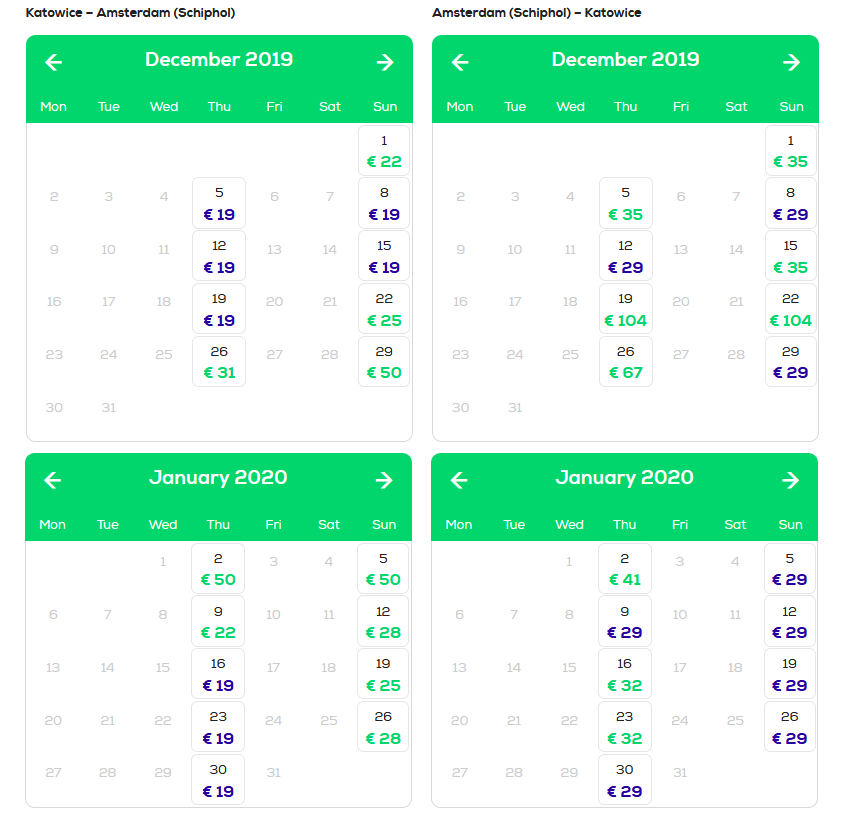Choose December 26 return flight at €67

point(625,362)
